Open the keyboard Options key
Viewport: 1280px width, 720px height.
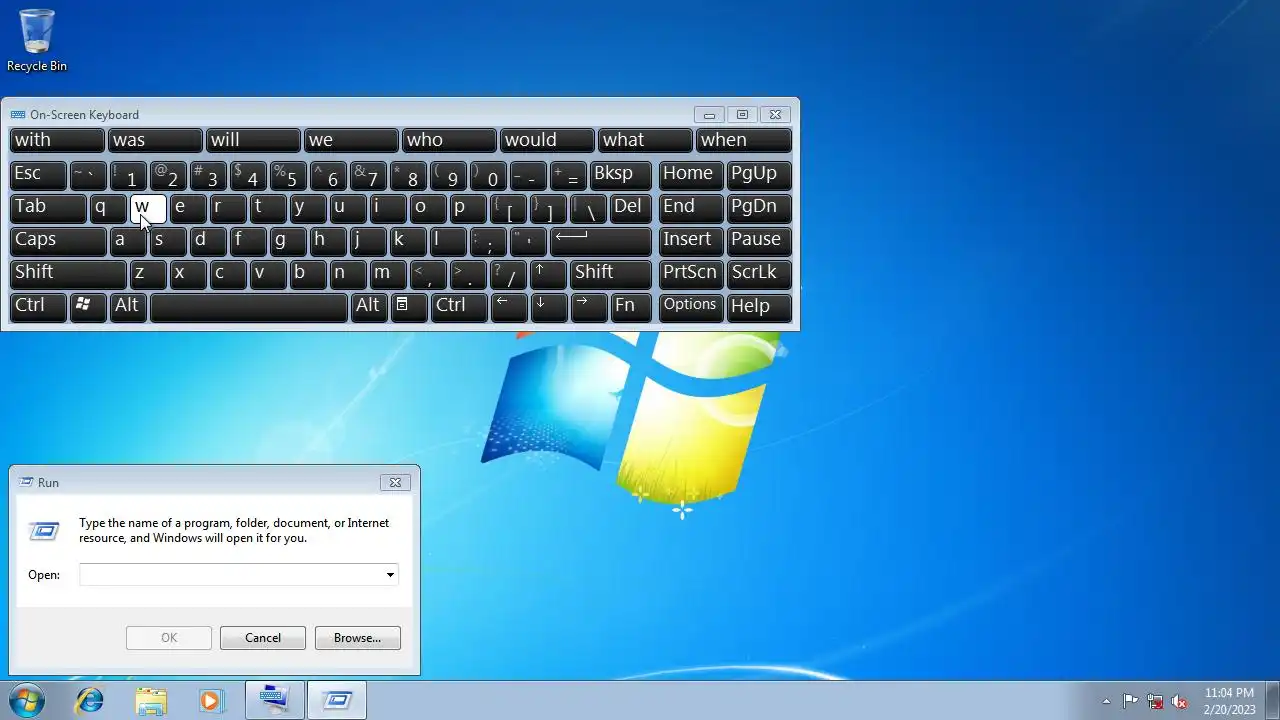(691, 306)
